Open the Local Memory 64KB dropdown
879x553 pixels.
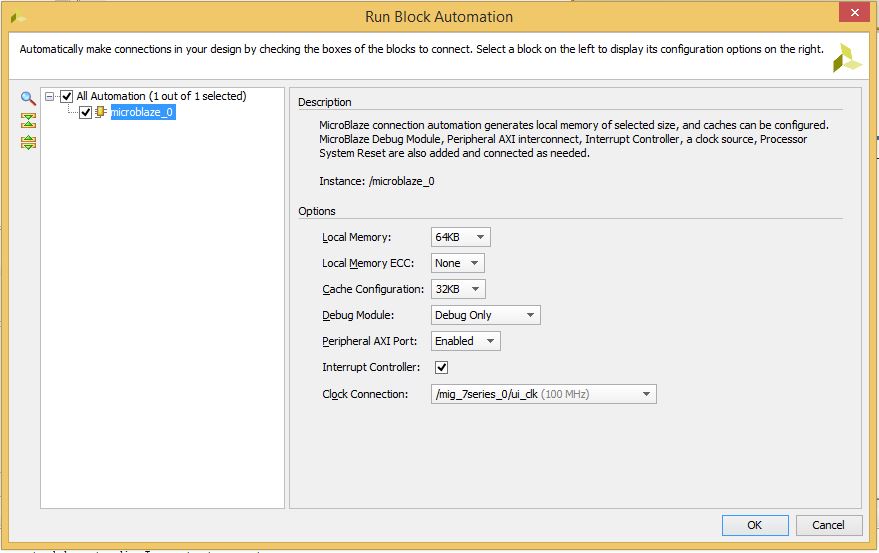pos(461,237)
